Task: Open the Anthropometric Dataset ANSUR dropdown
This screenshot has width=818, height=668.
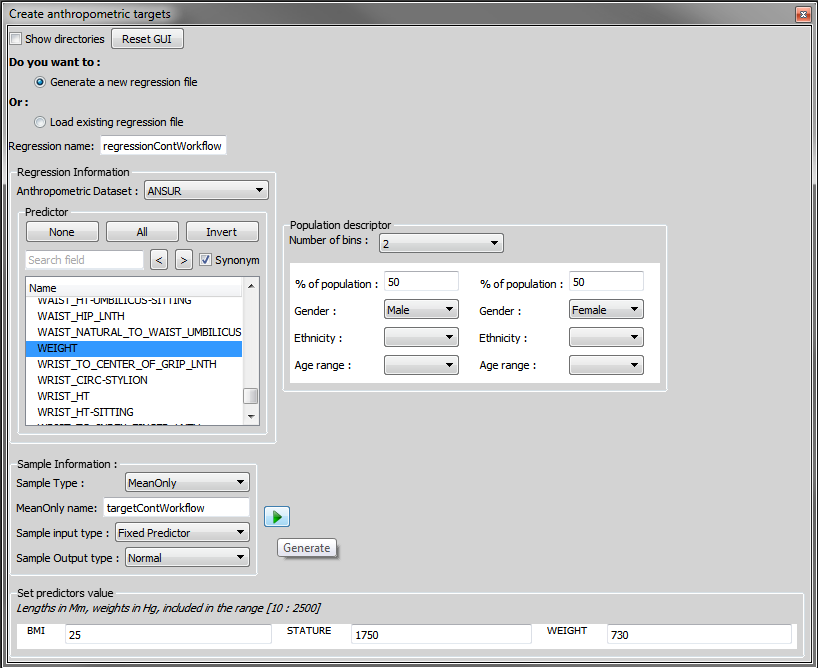Action: tap(206, 190)
